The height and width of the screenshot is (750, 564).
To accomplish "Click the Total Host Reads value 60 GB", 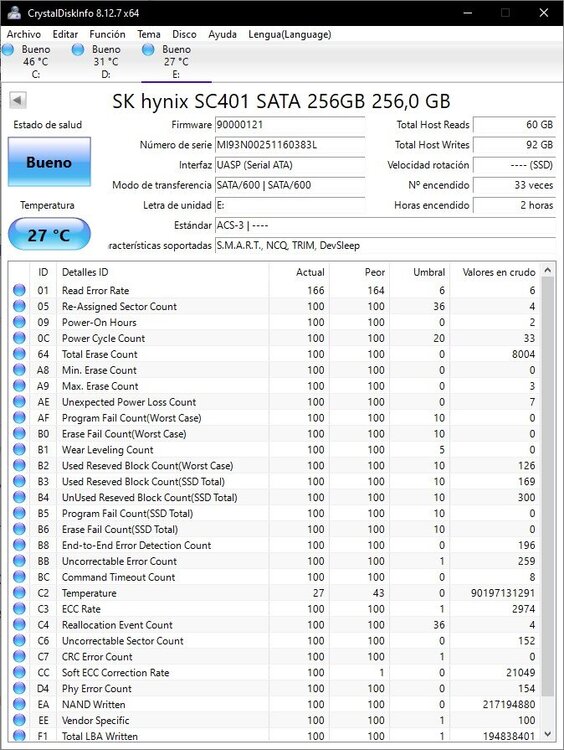I will [x=514, y=125].
